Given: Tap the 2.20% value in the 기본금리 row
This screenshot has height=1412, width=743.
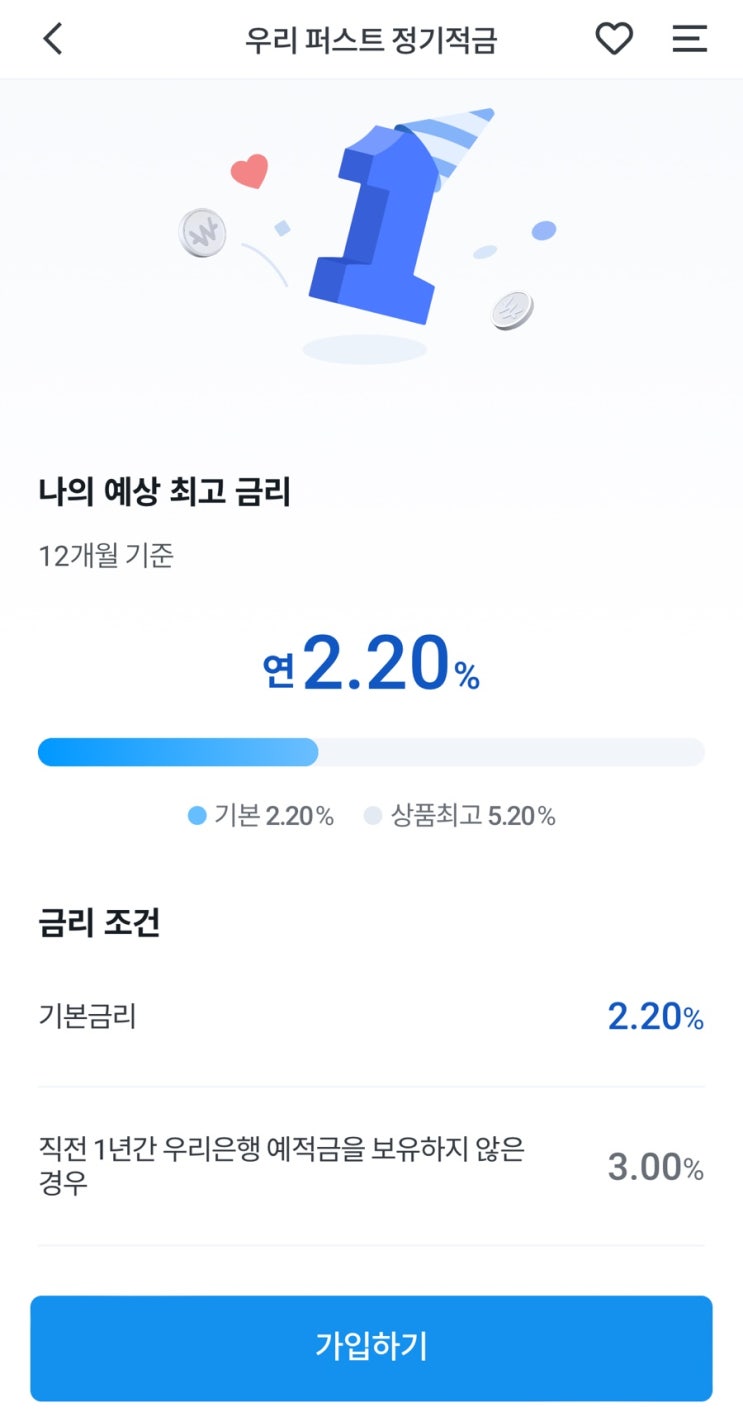Looking at the screenshot, I should 655,1017.
